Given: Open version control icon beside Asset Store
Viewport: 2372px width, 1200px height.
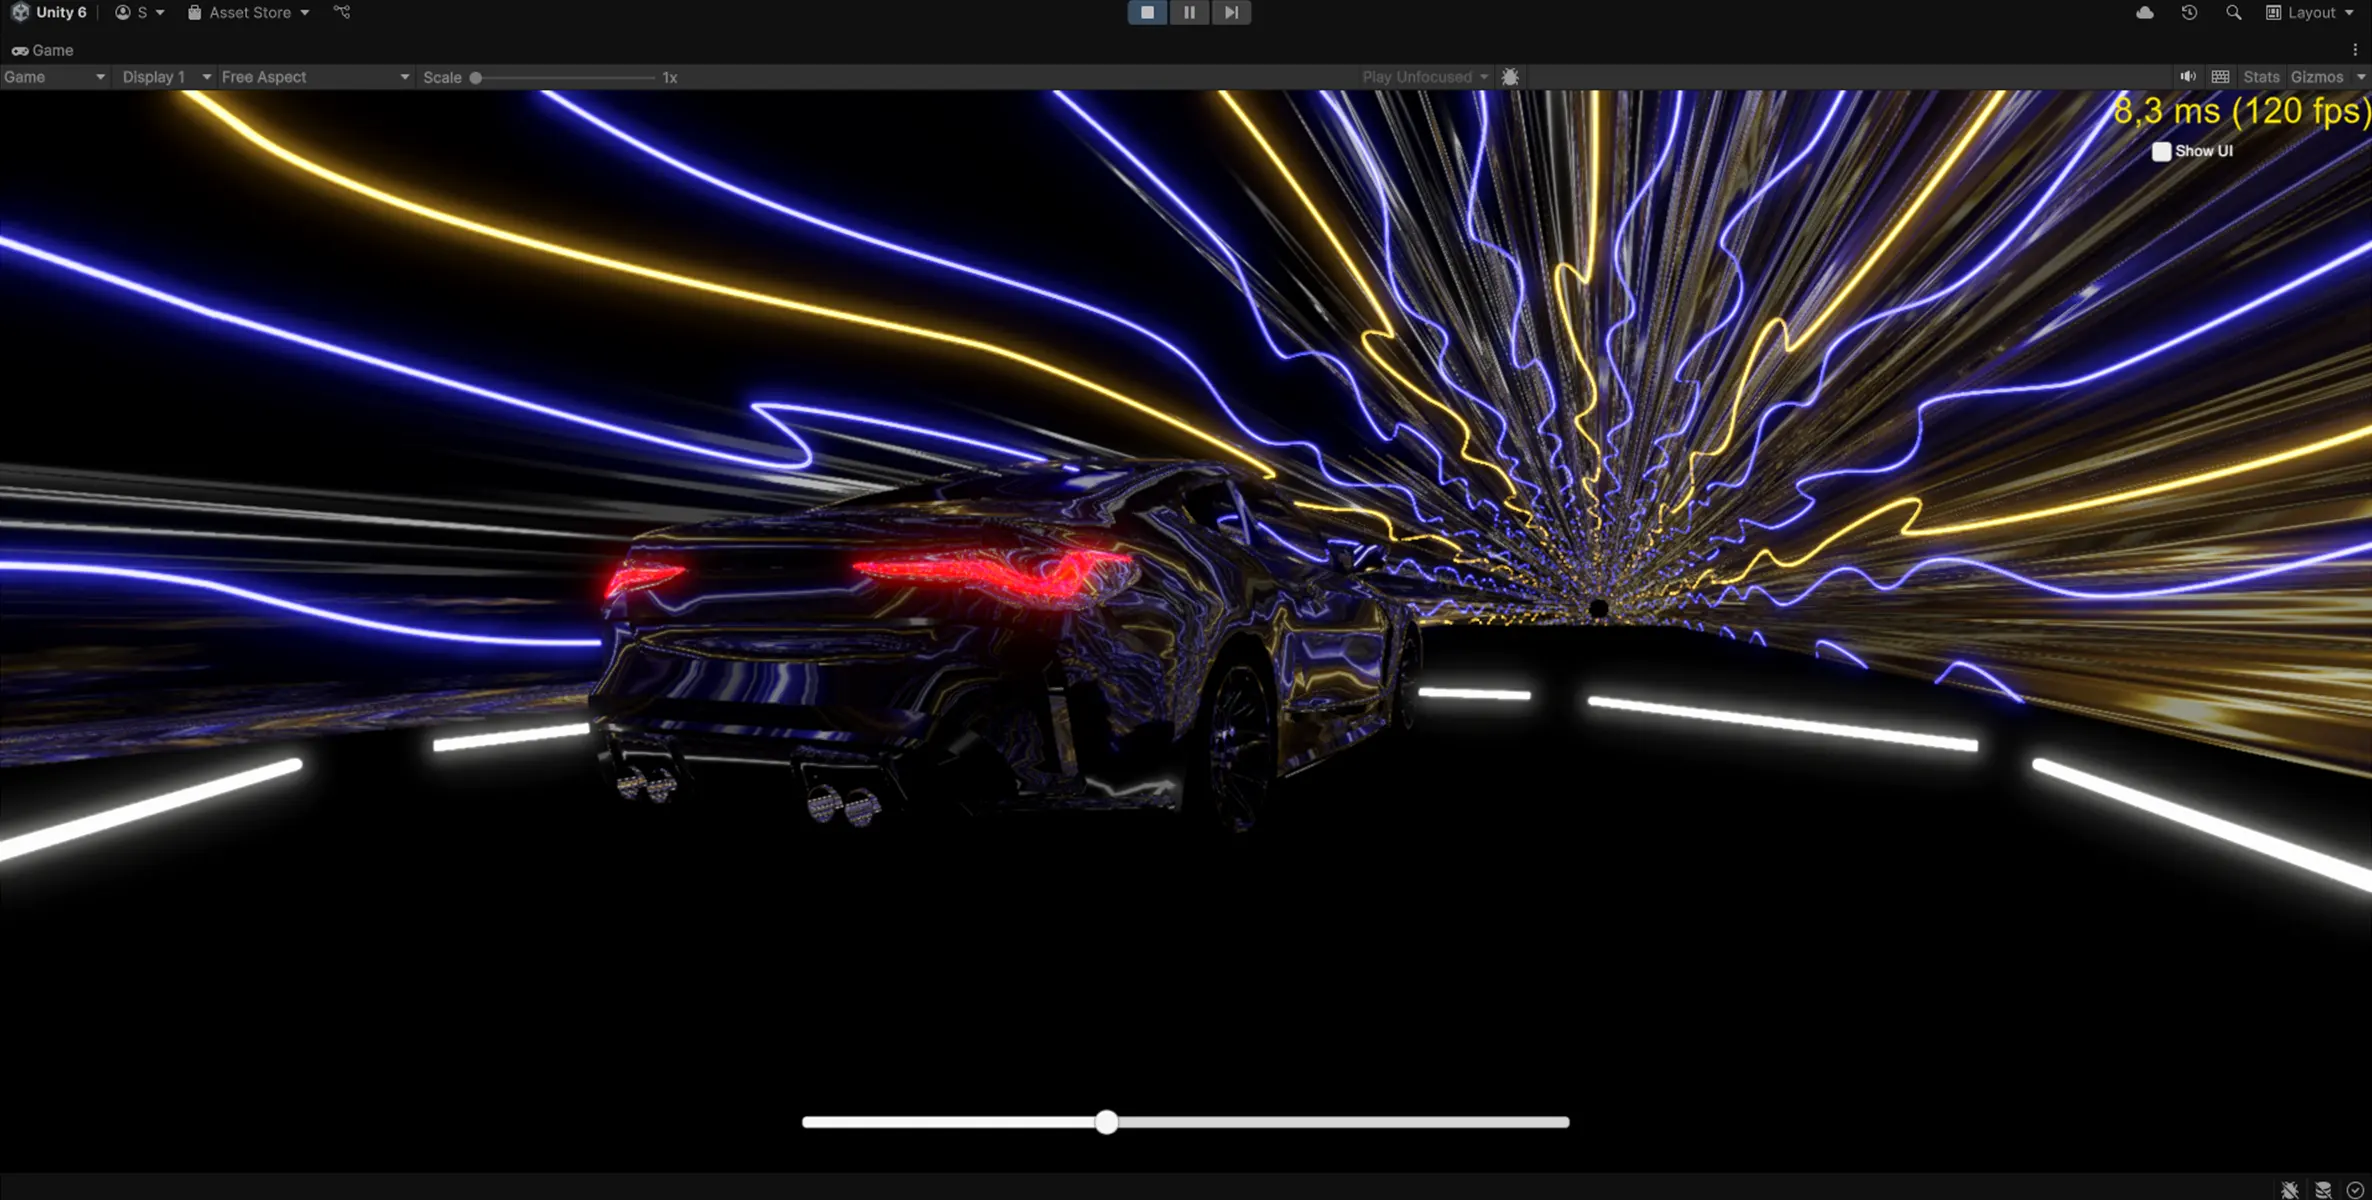Looking at the screenshot, I should [x=342, y=13].
